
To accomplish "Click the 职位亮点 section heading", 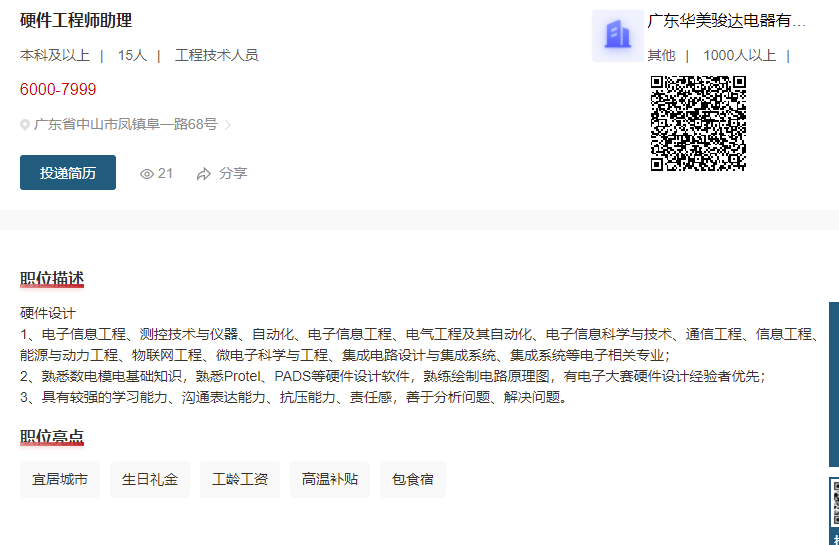I will click(52, 436).
